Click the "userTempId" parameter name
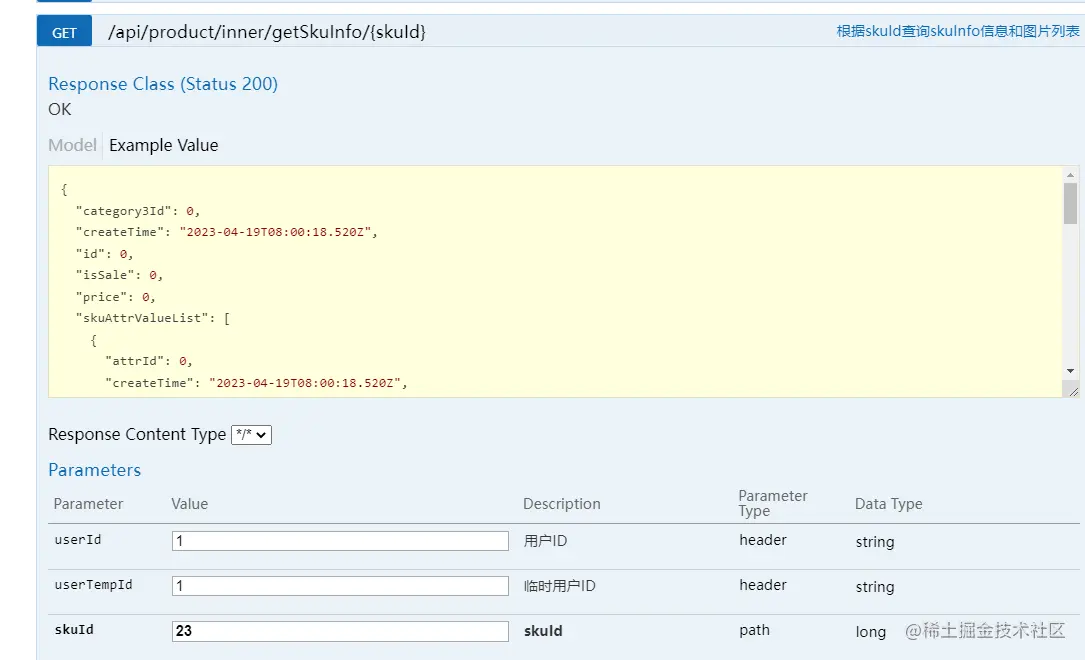 93,585
